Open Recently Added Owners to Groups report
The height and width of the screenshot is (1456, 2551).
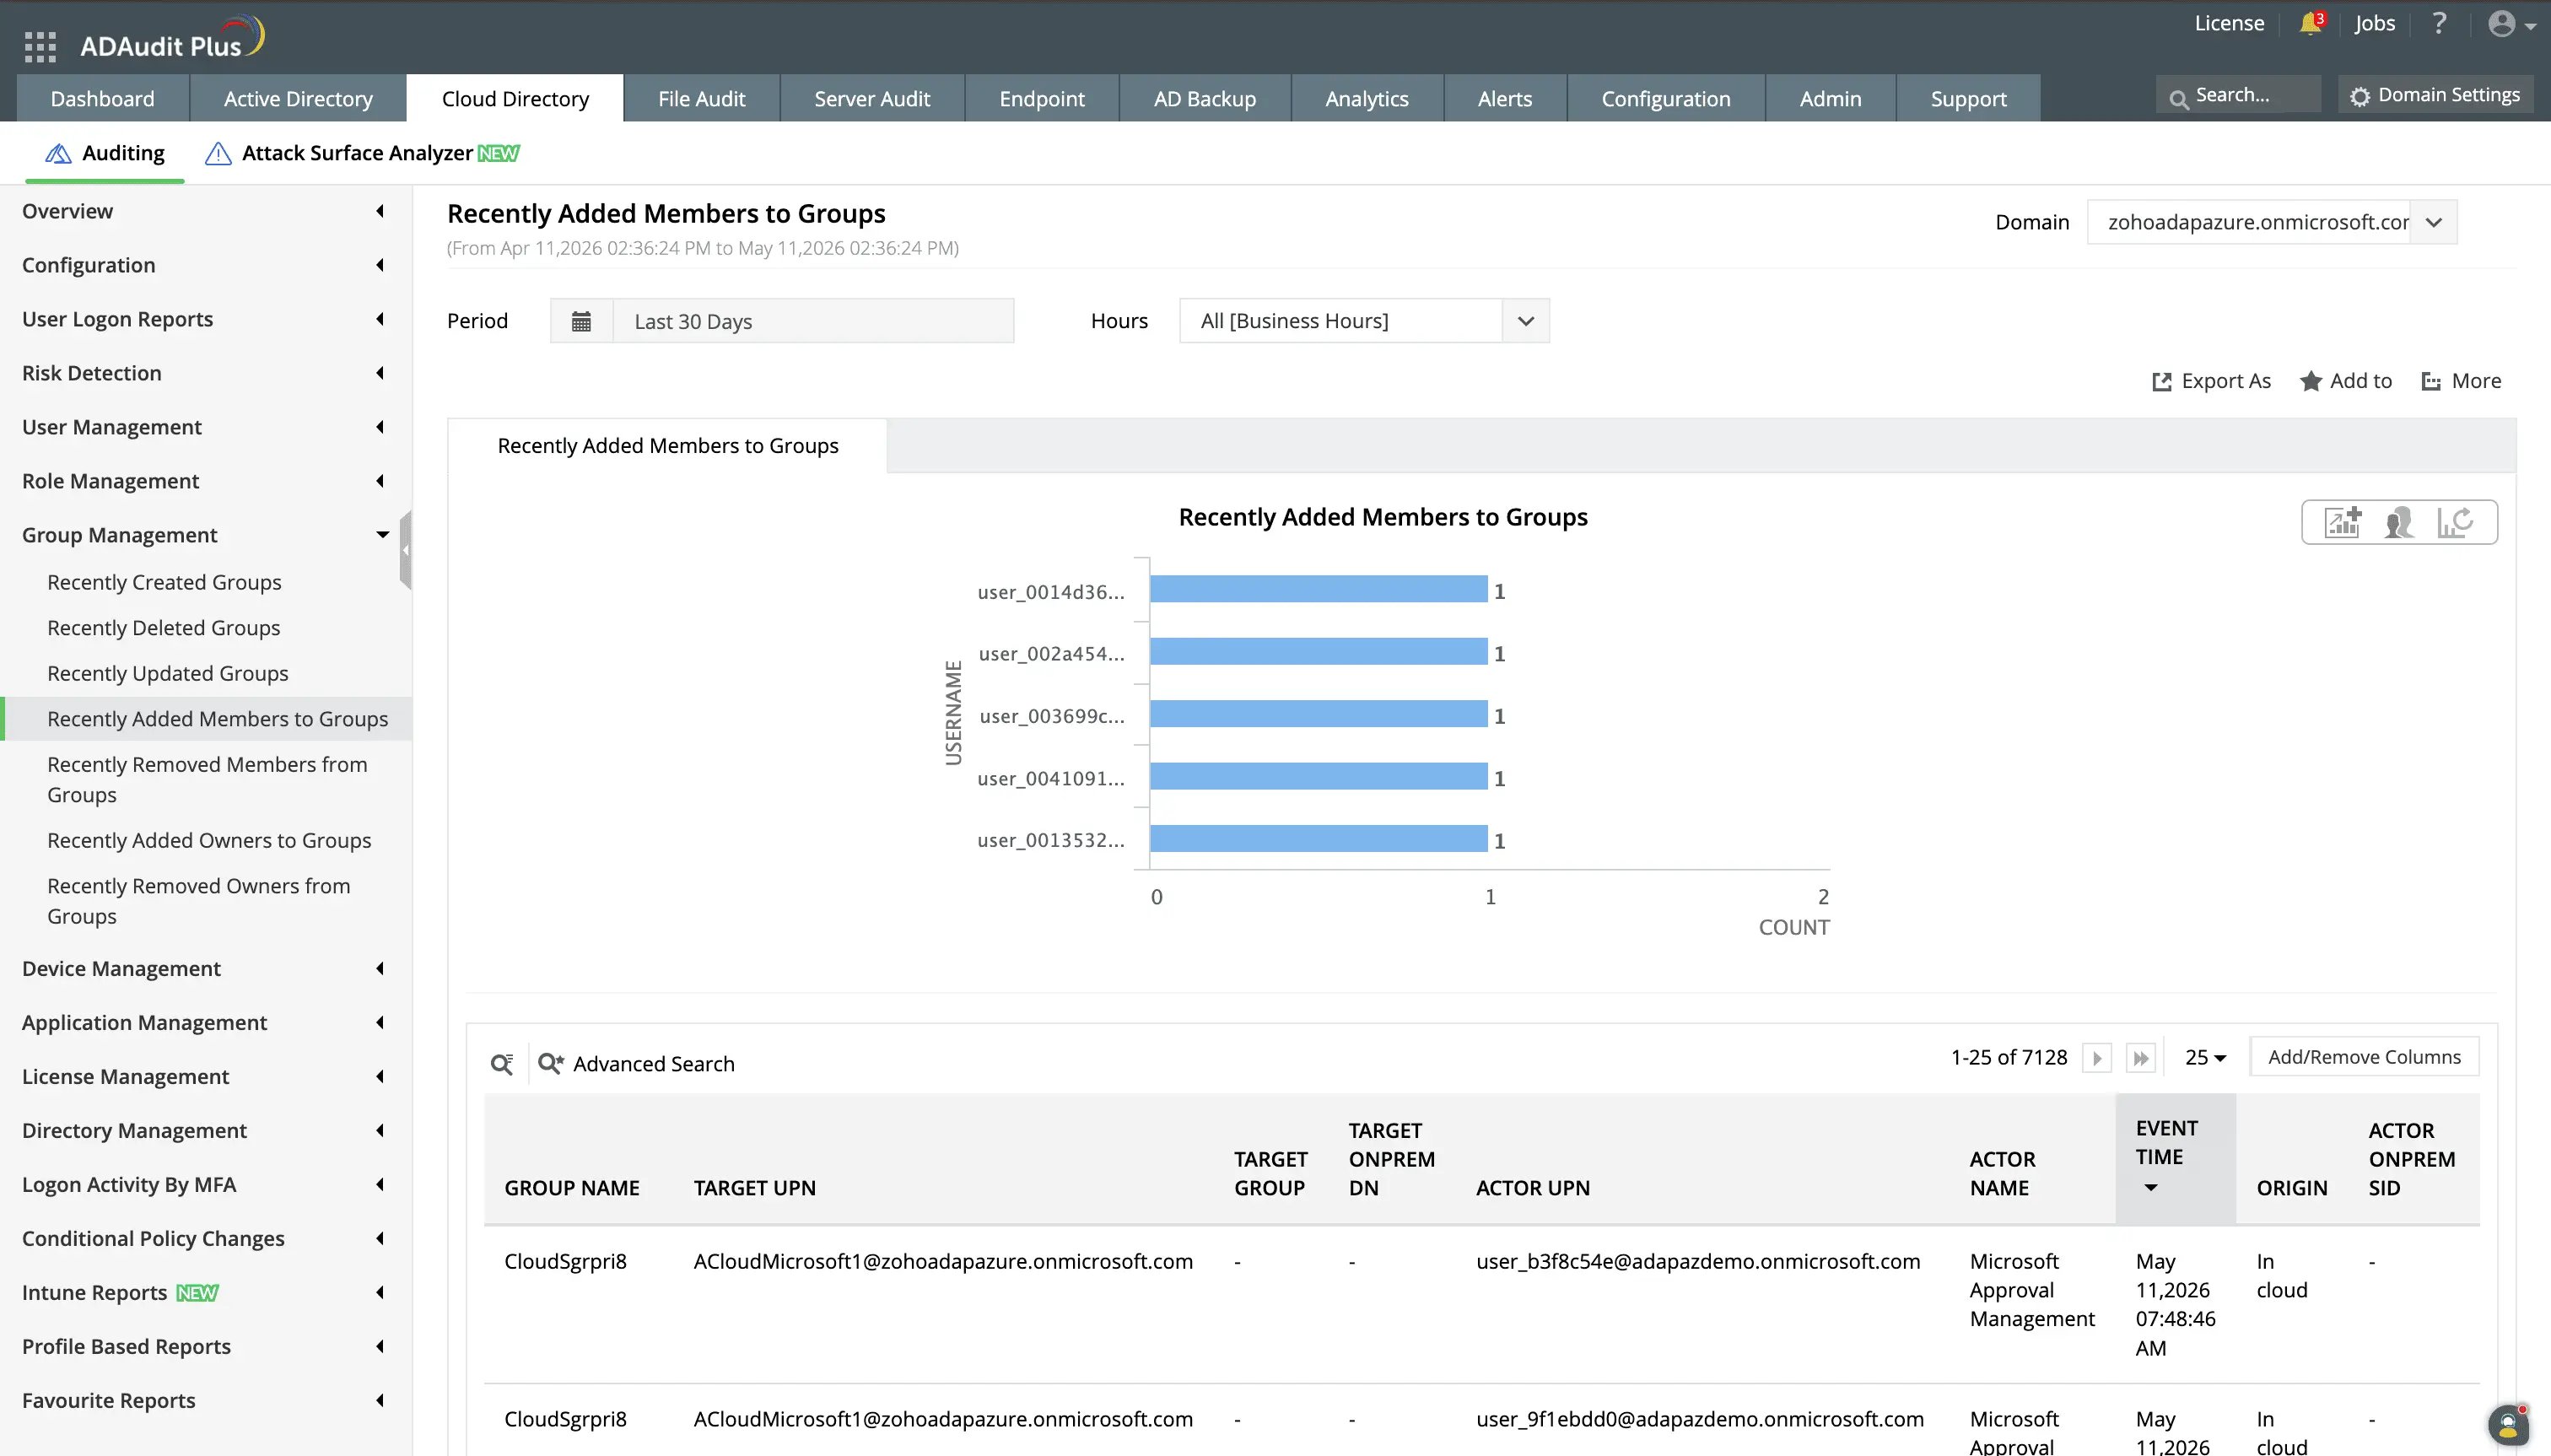pos(209,841)
